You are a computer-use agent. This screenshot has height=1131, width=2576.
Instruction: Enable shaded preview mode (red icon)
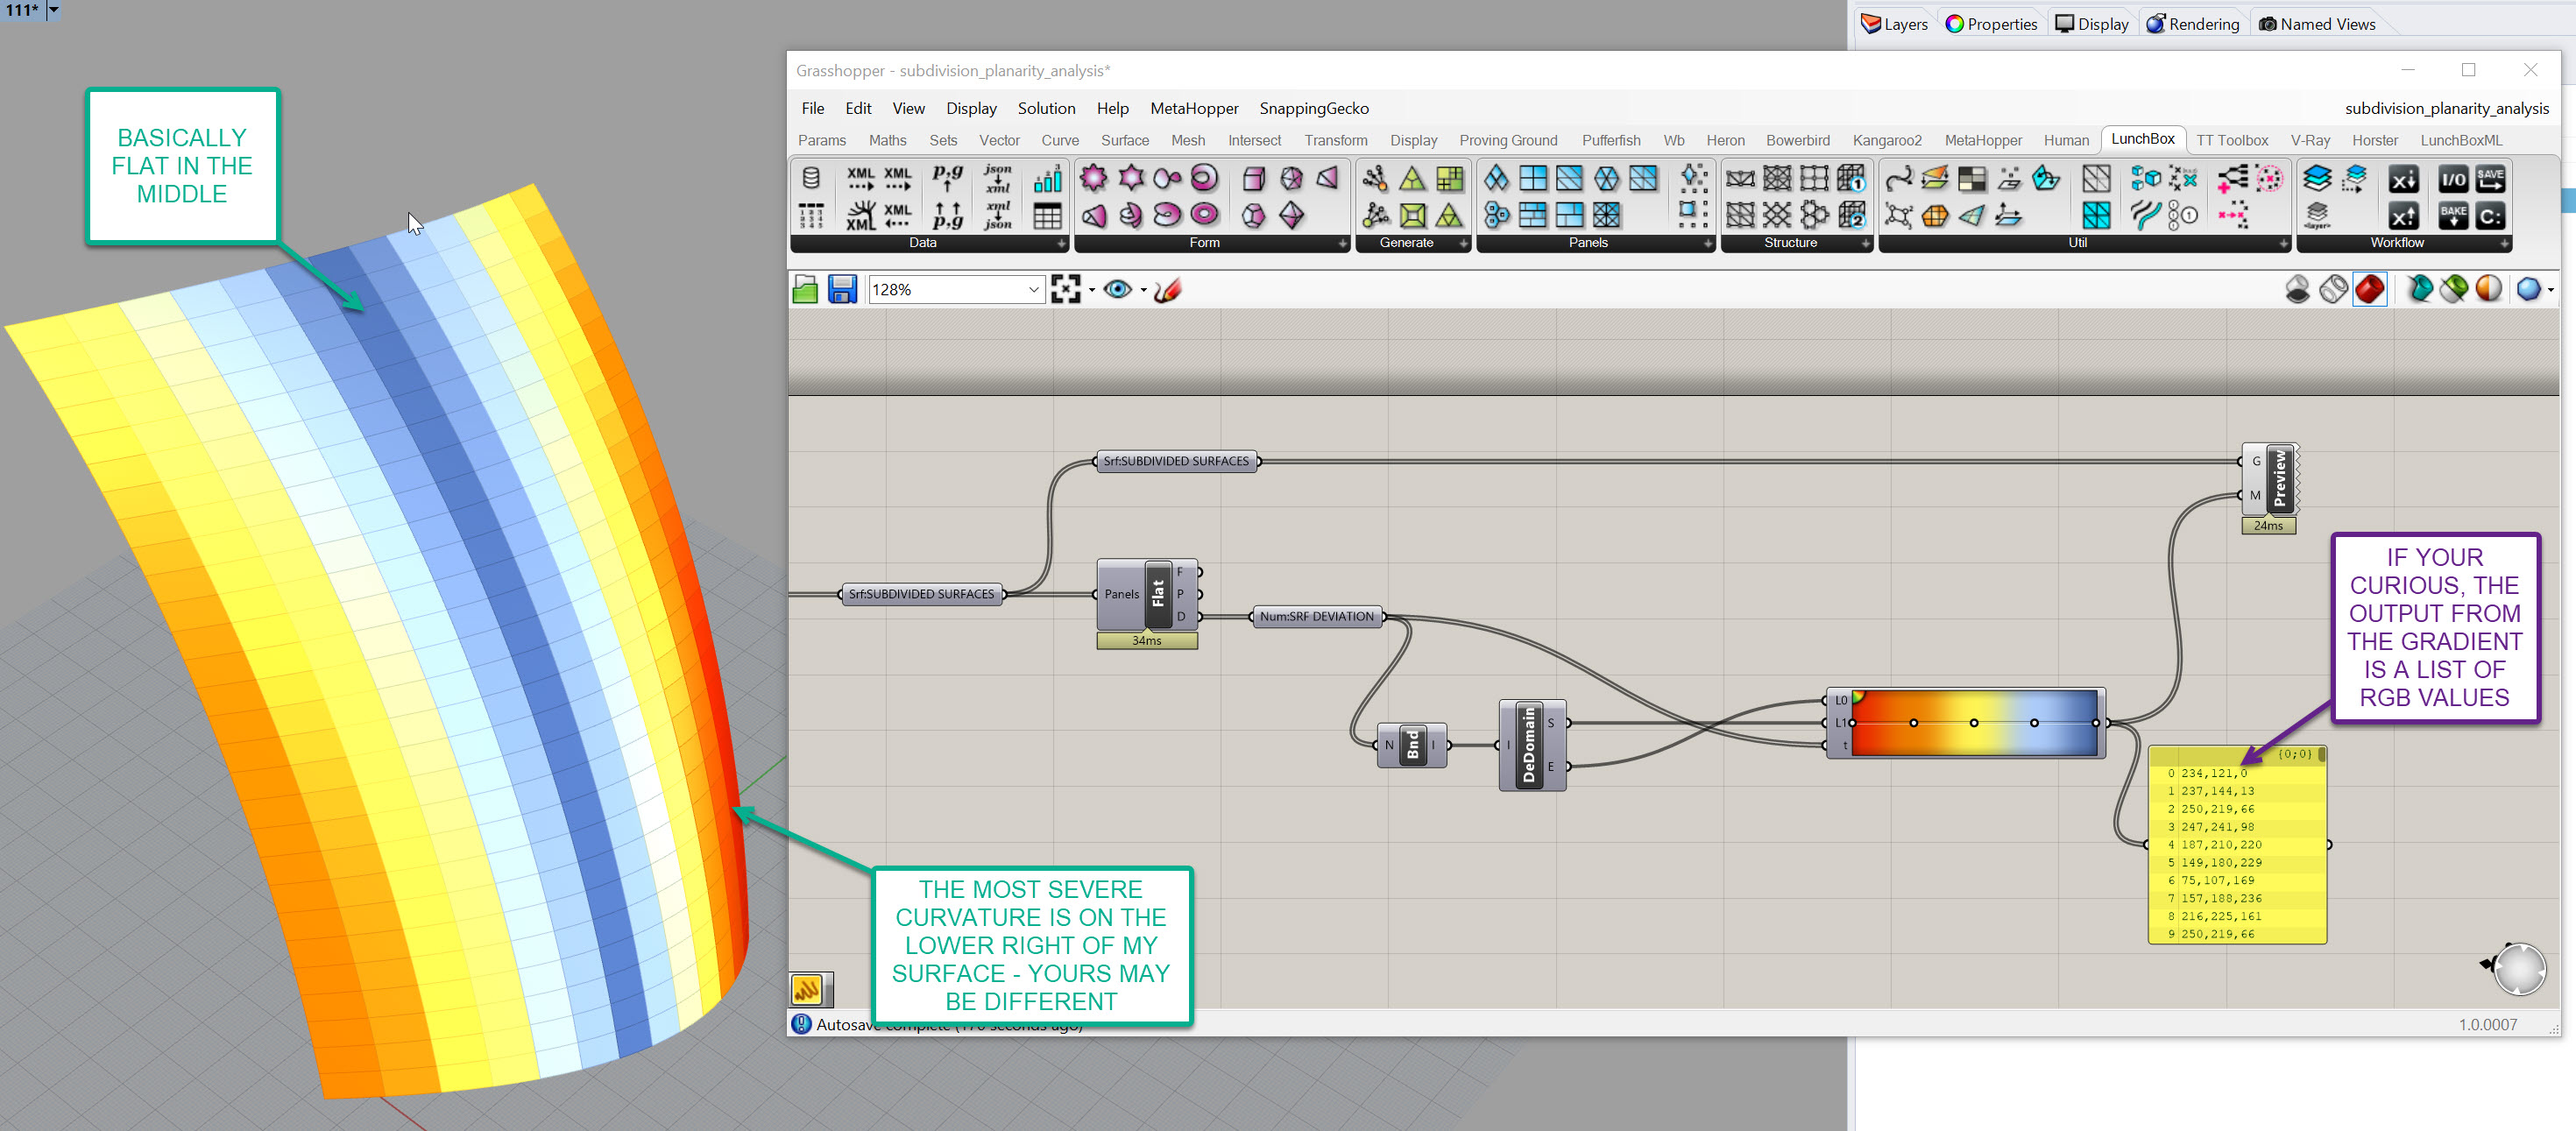[2369, 290]
